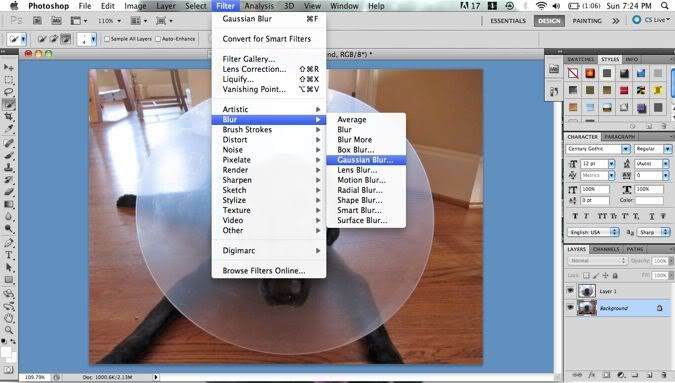This screenshot has width=675, height=383.
Task: Select the Hand tool
Action: click(x=9, y=318)
